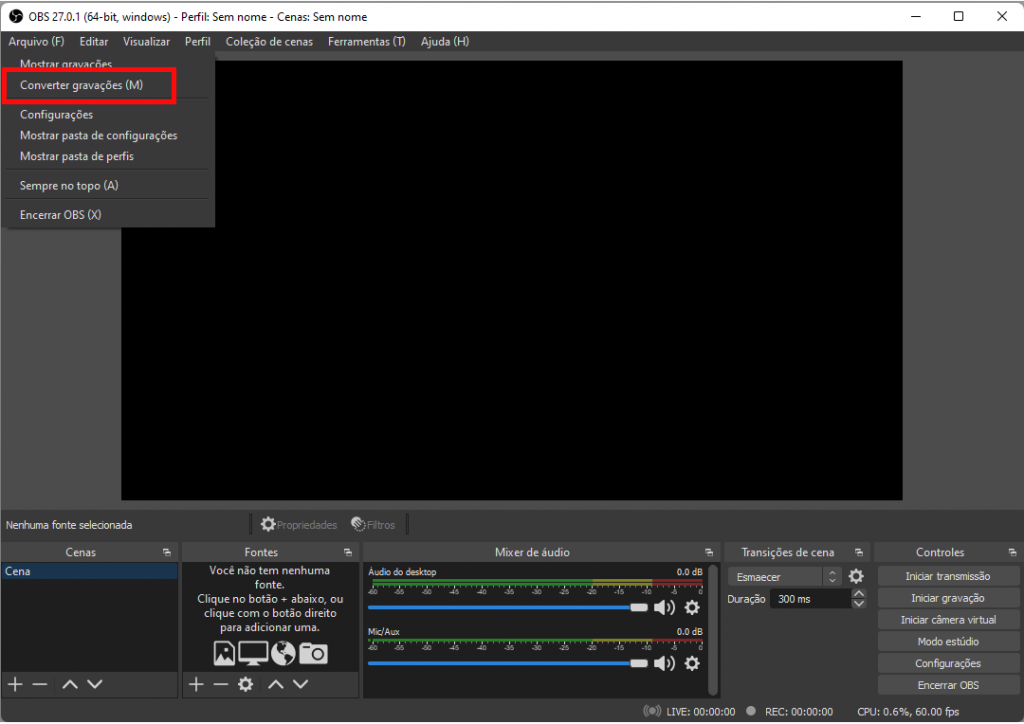Click Iniciar gravação button

(947, 598)
